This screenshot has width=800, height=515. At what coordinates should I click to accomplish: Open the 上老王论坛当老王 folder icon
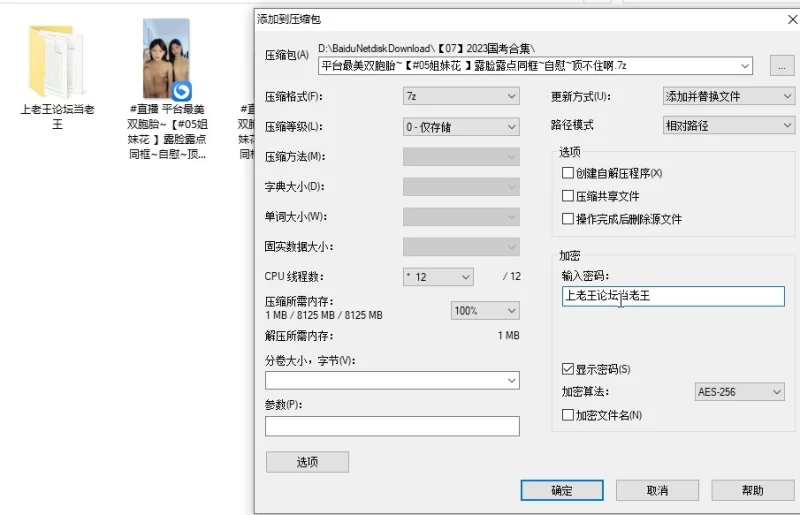pos(56,61)
